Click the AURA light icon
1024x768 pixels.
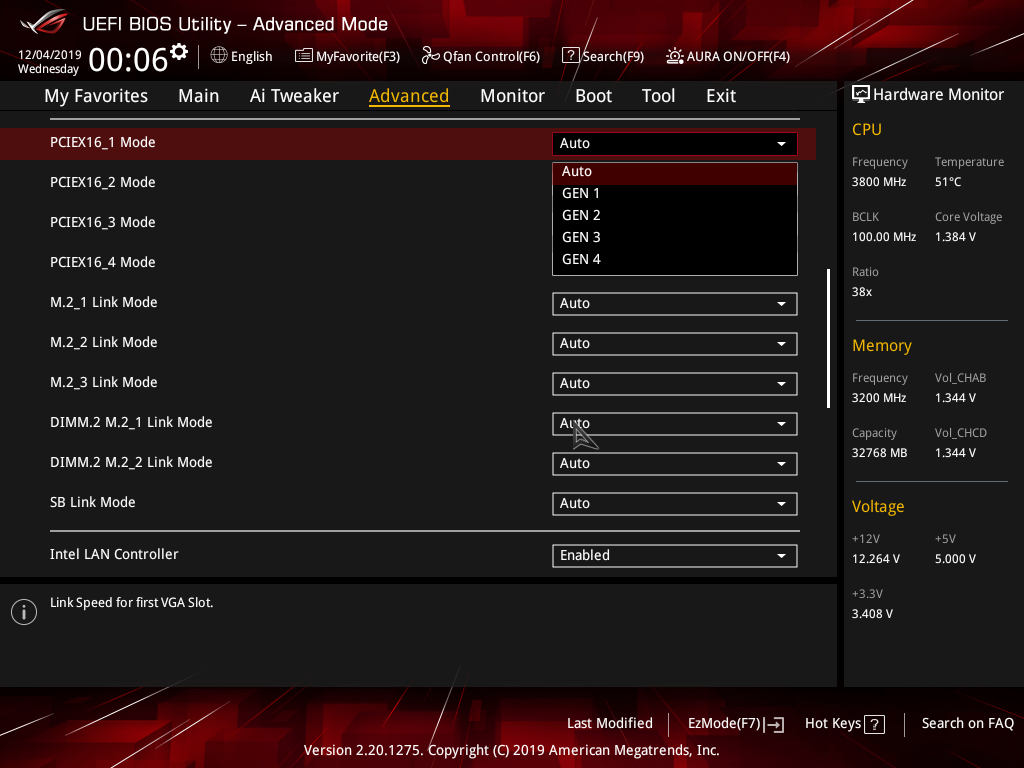[x=675, y=56]
